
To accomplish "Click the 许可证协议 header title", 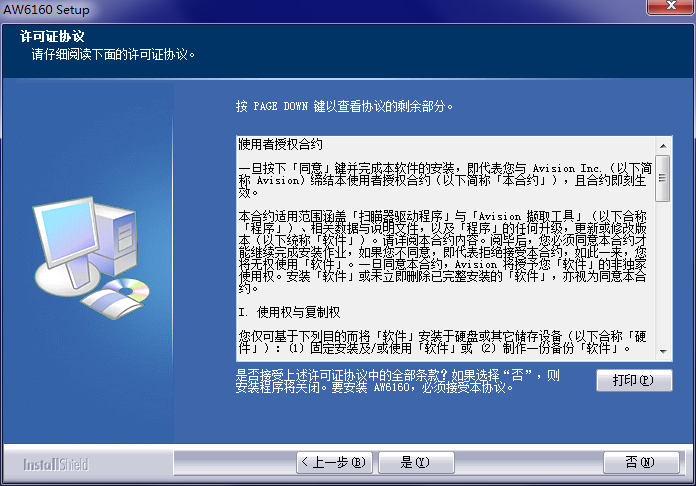I will (x=52, y=36).
